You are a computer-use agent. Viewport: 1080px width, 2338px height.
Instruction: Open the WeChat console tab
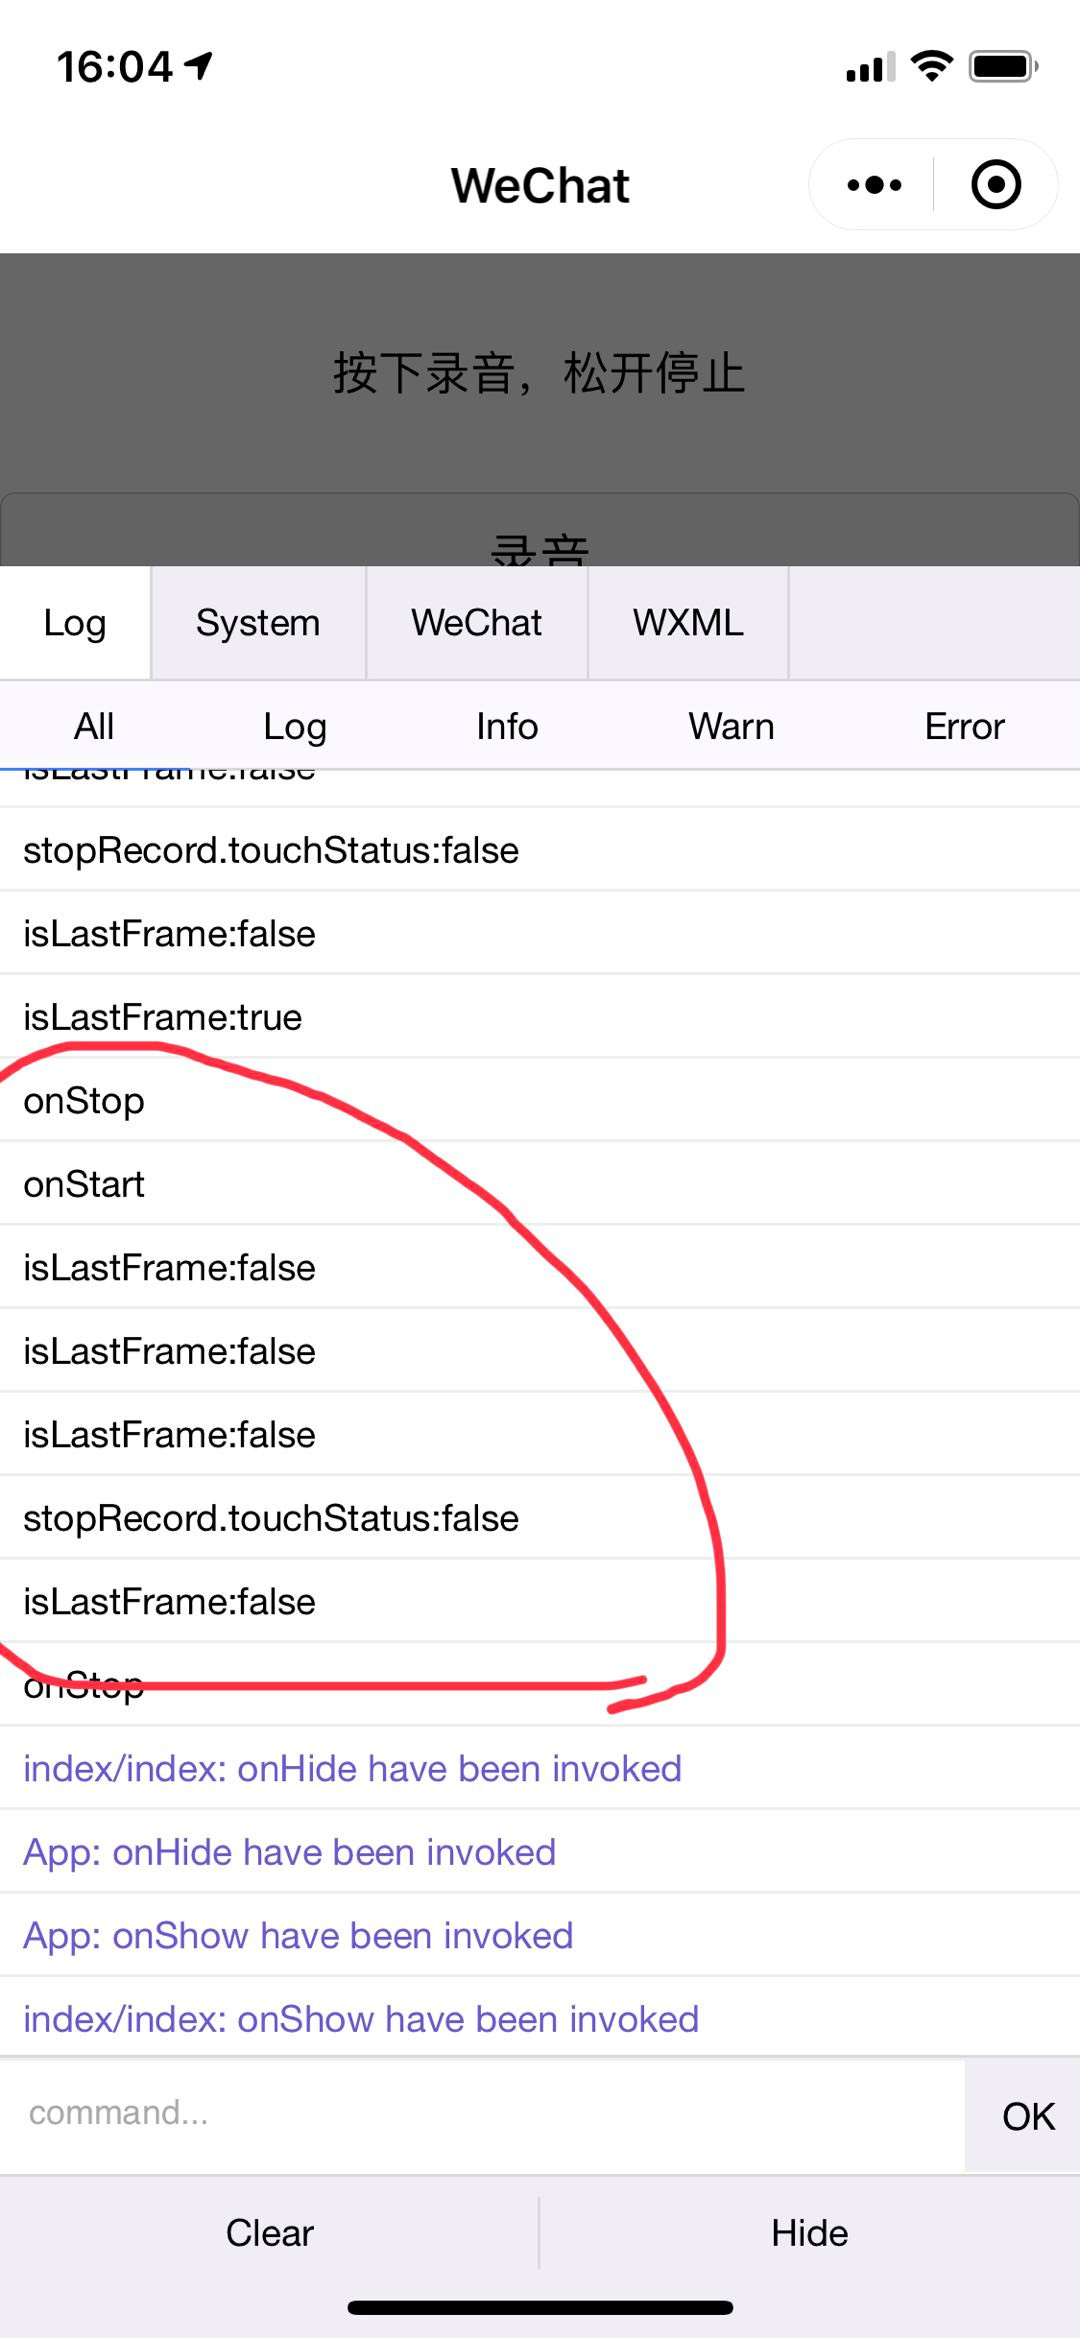[477, 623]
